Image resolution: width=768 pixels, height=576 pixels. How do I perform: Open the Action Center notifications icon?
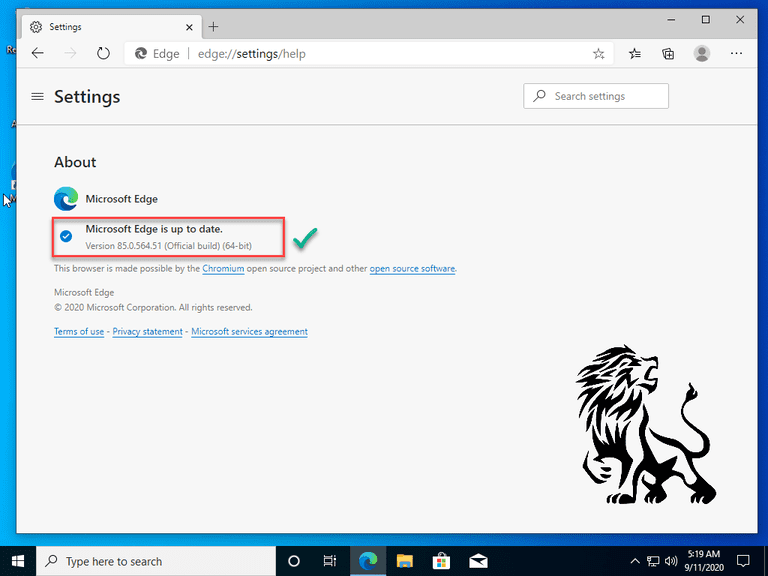click(x=743, y=561)
